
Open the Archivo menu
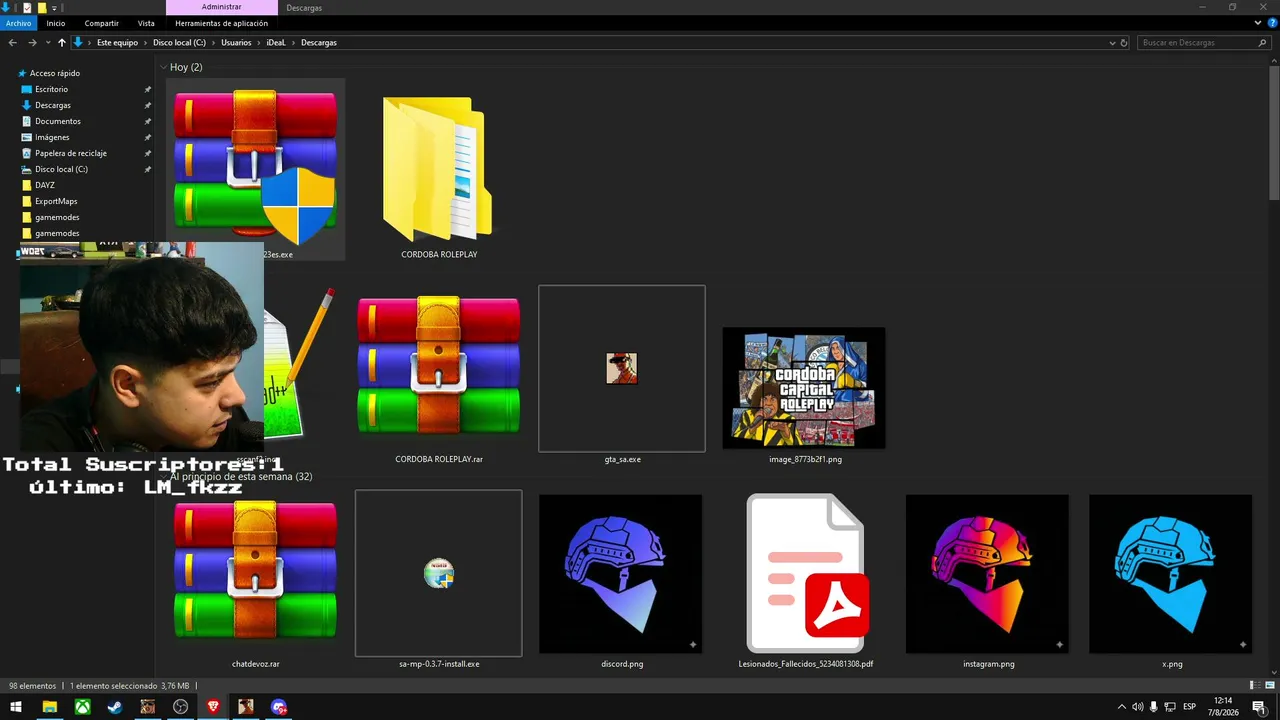(x=19, y=23)
